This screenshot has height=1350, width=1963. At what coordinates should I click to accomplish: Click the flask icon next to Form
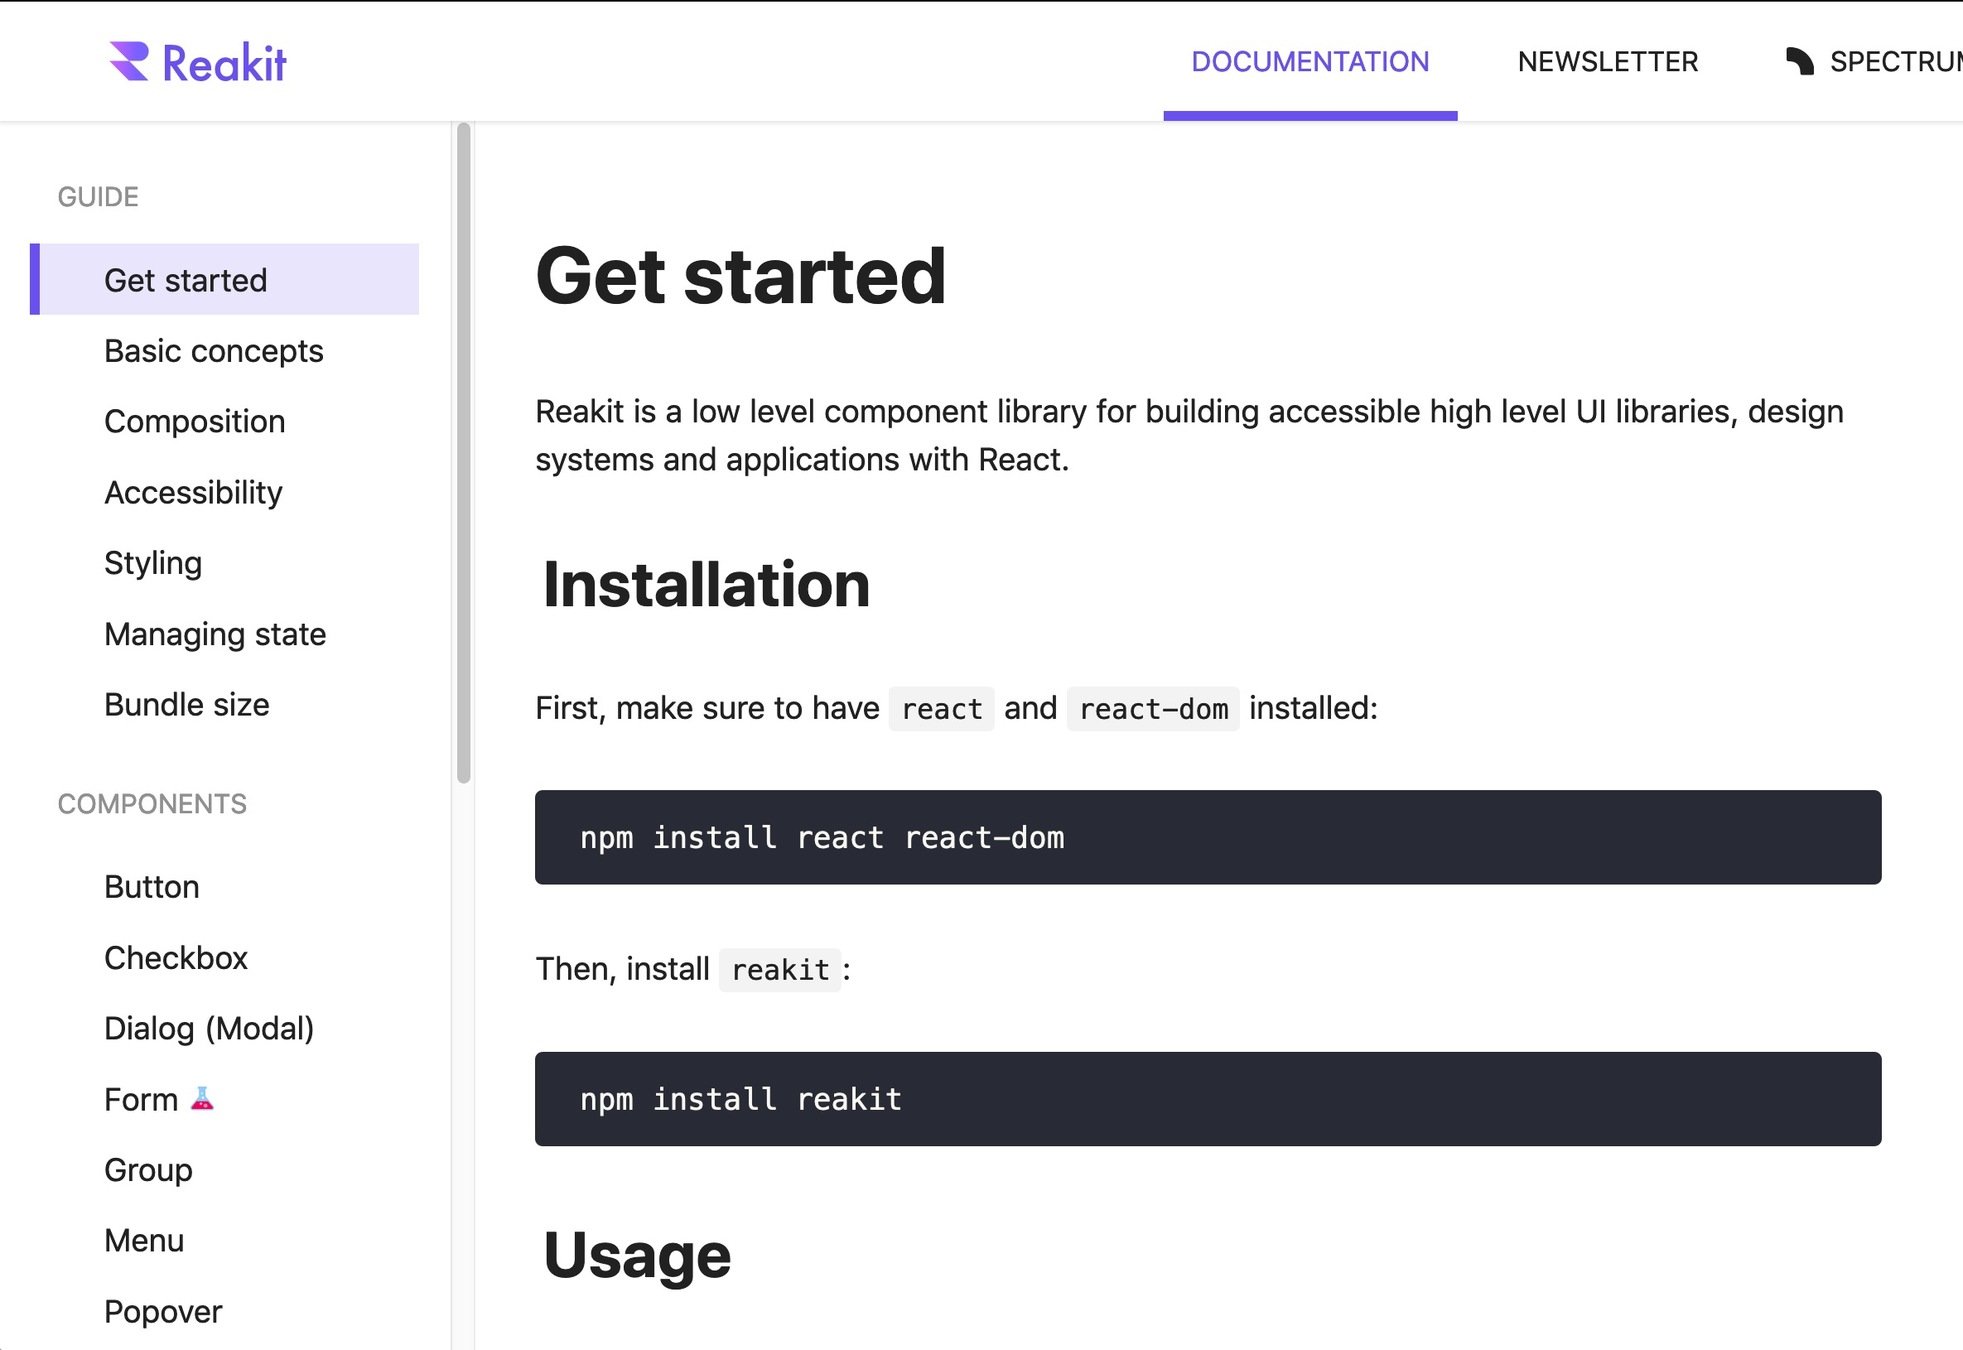click(202, 1098)
